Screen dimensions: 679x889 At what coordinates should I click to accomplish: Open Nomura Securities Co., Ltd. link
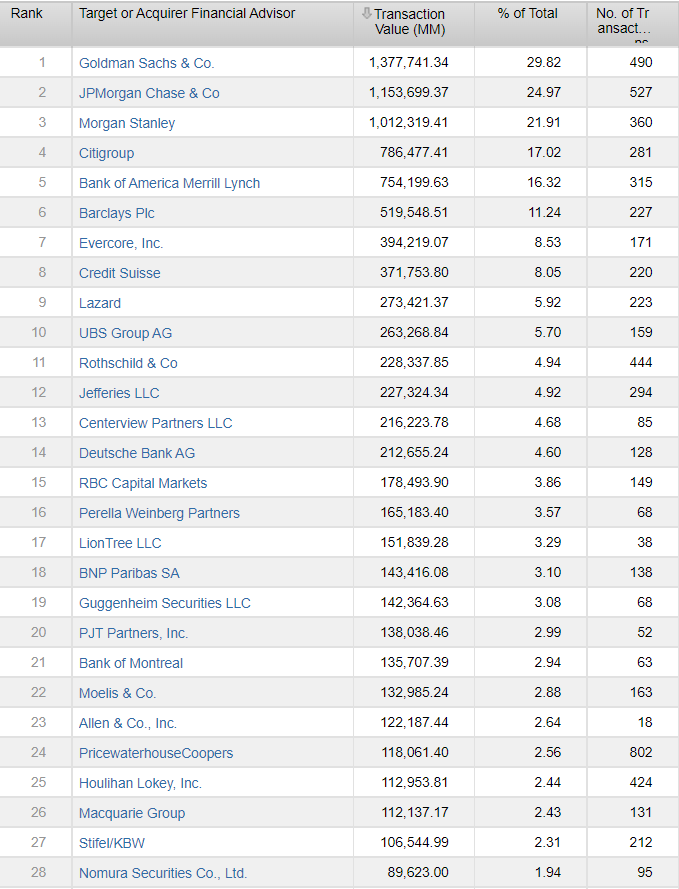pyautogui.click(x=163, y=873)
